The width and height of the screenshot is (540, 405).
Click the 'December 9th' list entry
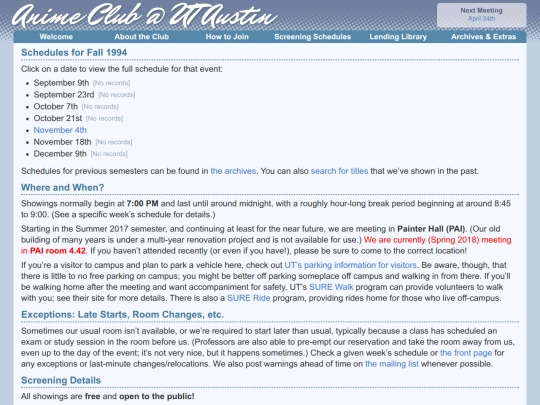point(60,154)
